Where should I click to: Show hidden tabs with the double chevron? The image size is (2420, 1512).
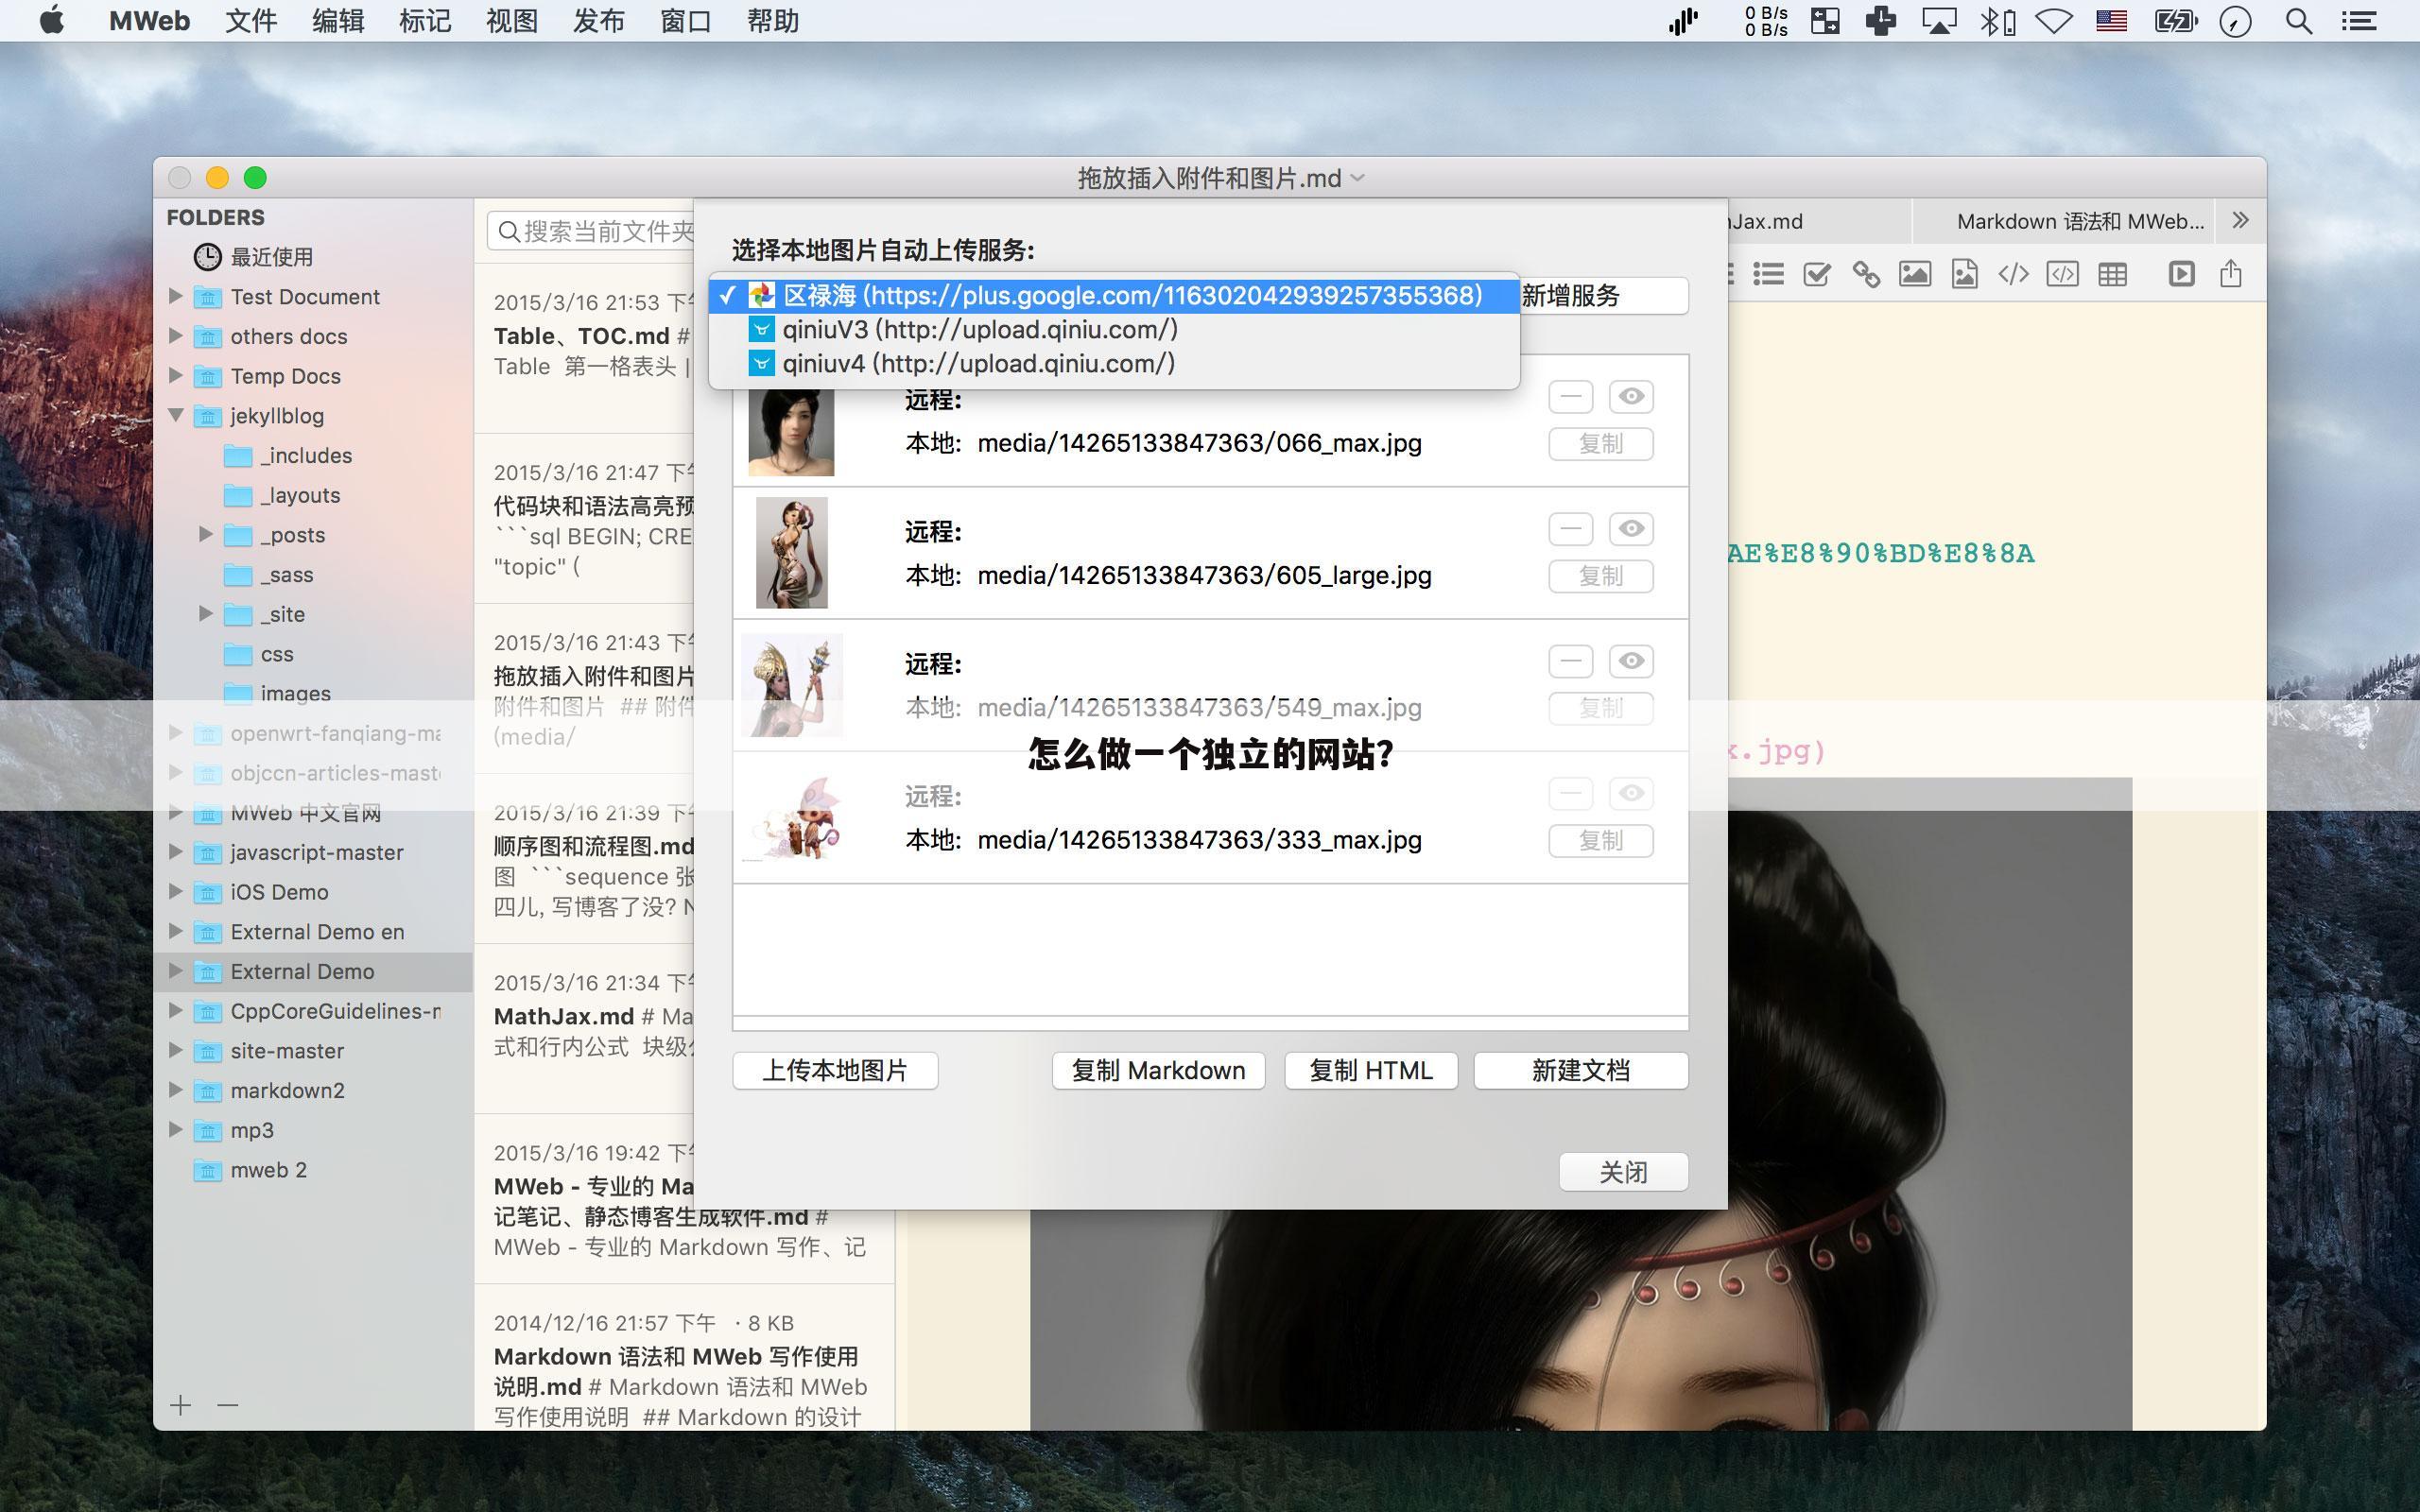point(2240,220)
